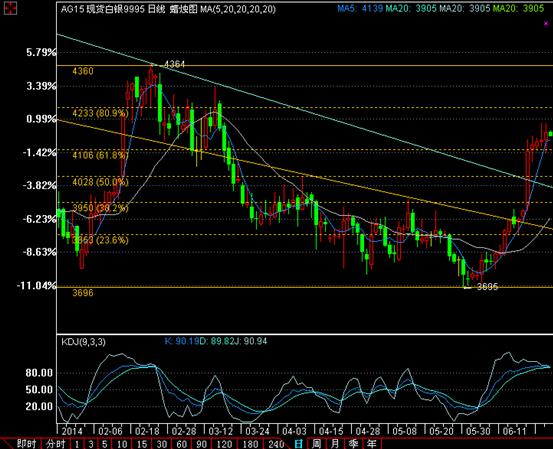Viewport: 553px width, 449px height.
Task: Click the KDJ 80.00 level label
Action: click(x=39, y=373)
